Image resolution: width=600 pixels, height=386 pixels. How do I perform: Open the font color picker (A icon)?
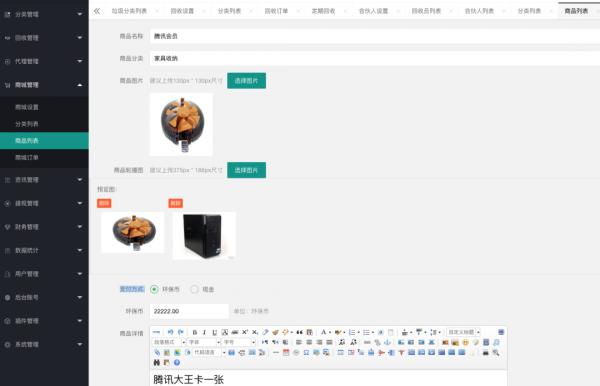323,332
